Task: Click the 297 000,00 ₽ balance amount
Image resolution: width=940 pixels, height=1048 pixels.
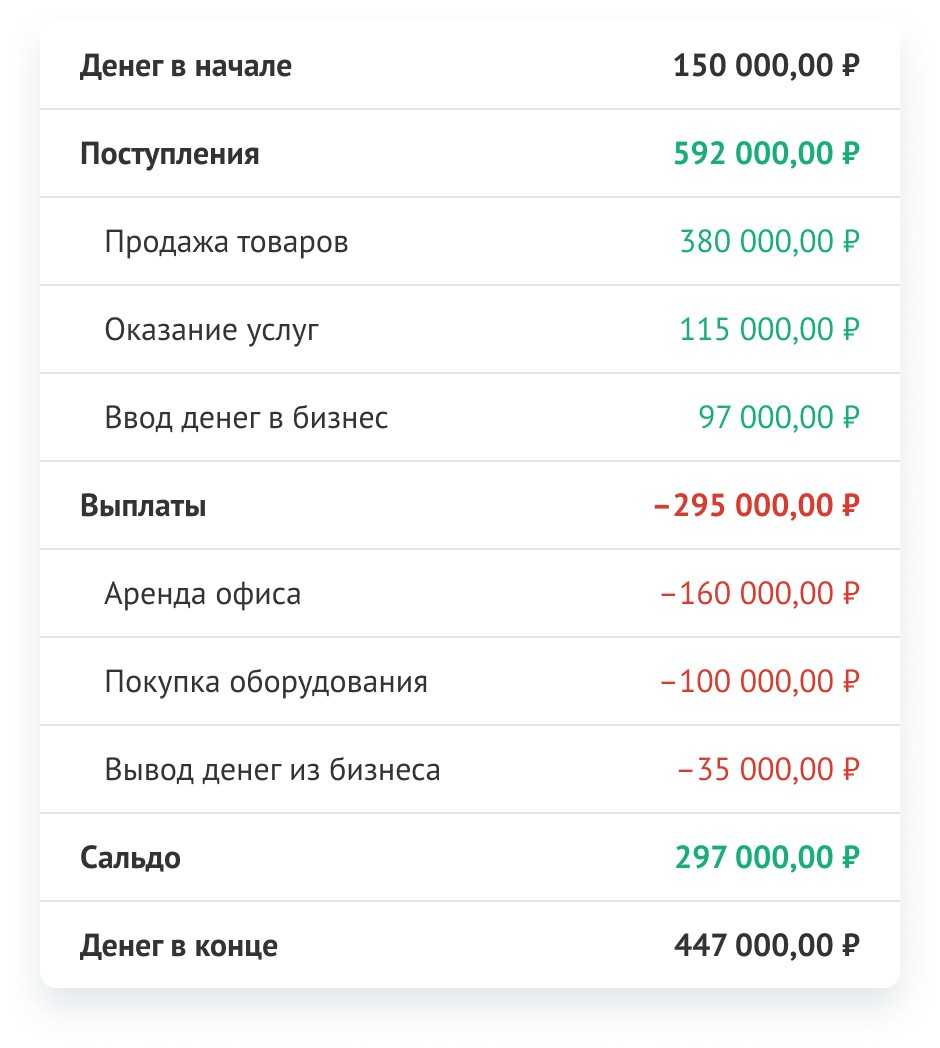Action: click(766, 859)
